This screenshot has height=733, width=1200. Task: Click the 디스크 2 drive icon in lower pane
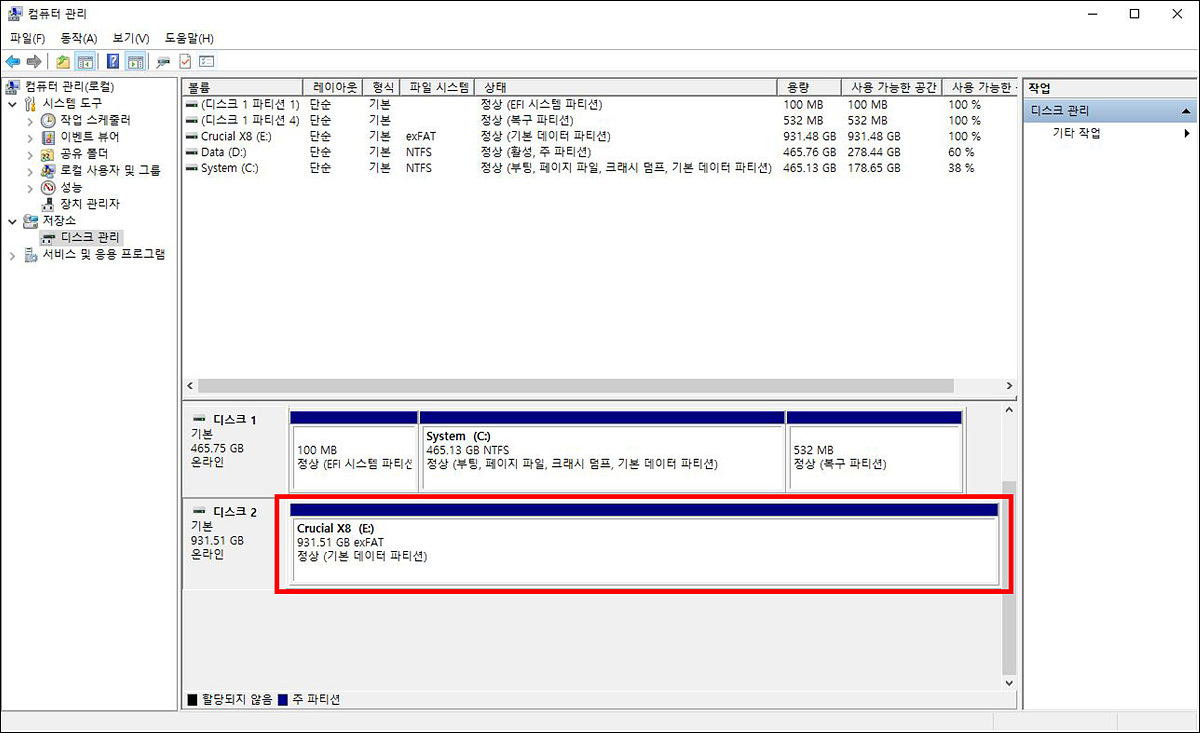click(x=199, y=512)
